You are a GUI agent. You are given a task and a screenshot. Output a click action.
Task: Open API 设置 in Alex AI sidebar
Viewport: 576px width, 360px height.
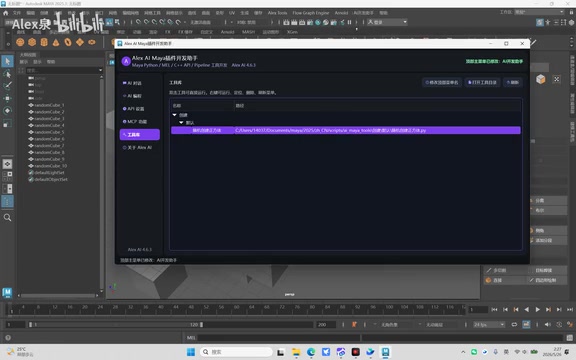[140, 109]
